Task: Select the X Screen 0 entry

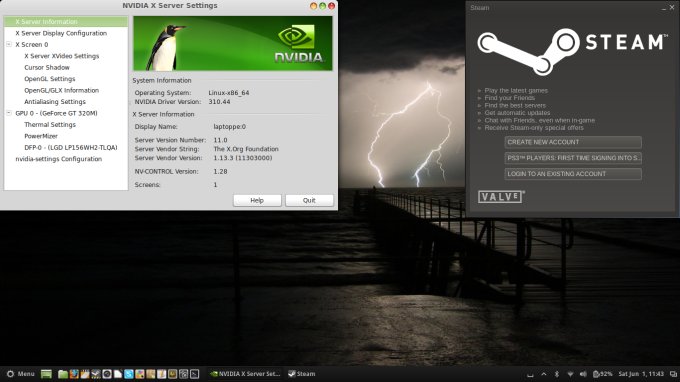Action: pos(32,44)
